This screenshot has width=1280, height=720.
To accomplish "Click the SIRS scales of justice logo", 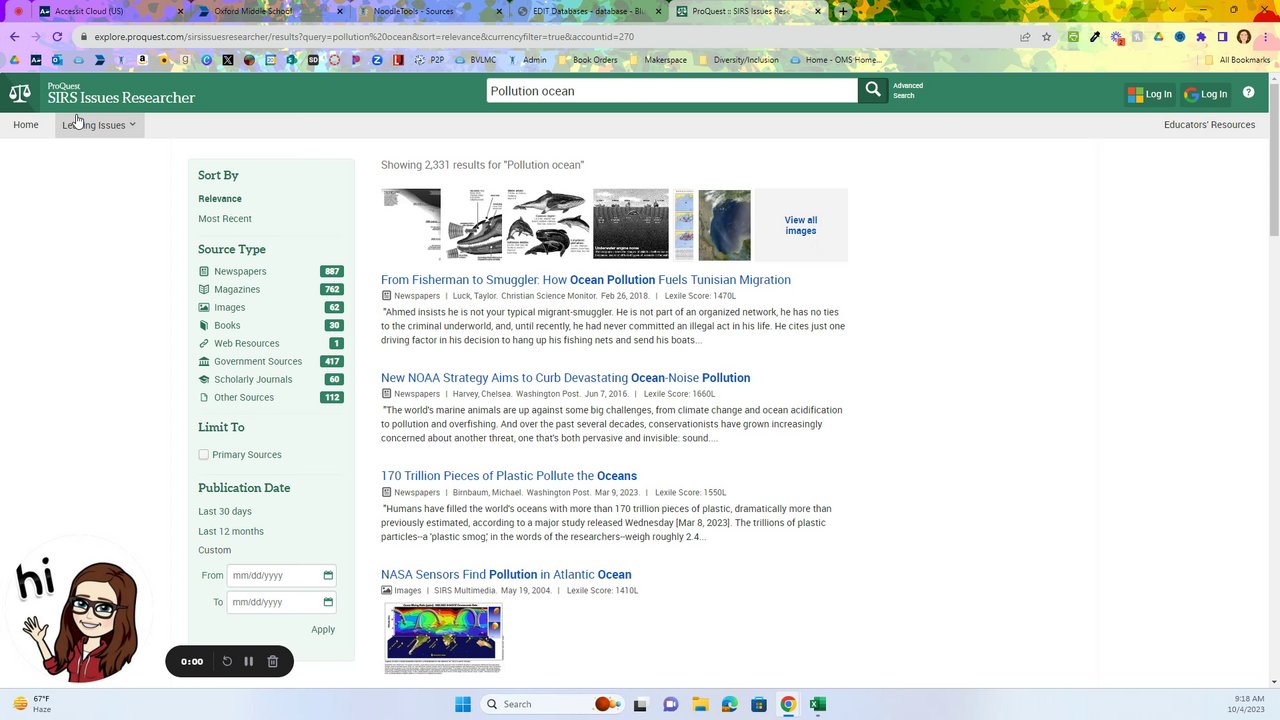I will 20,93.
